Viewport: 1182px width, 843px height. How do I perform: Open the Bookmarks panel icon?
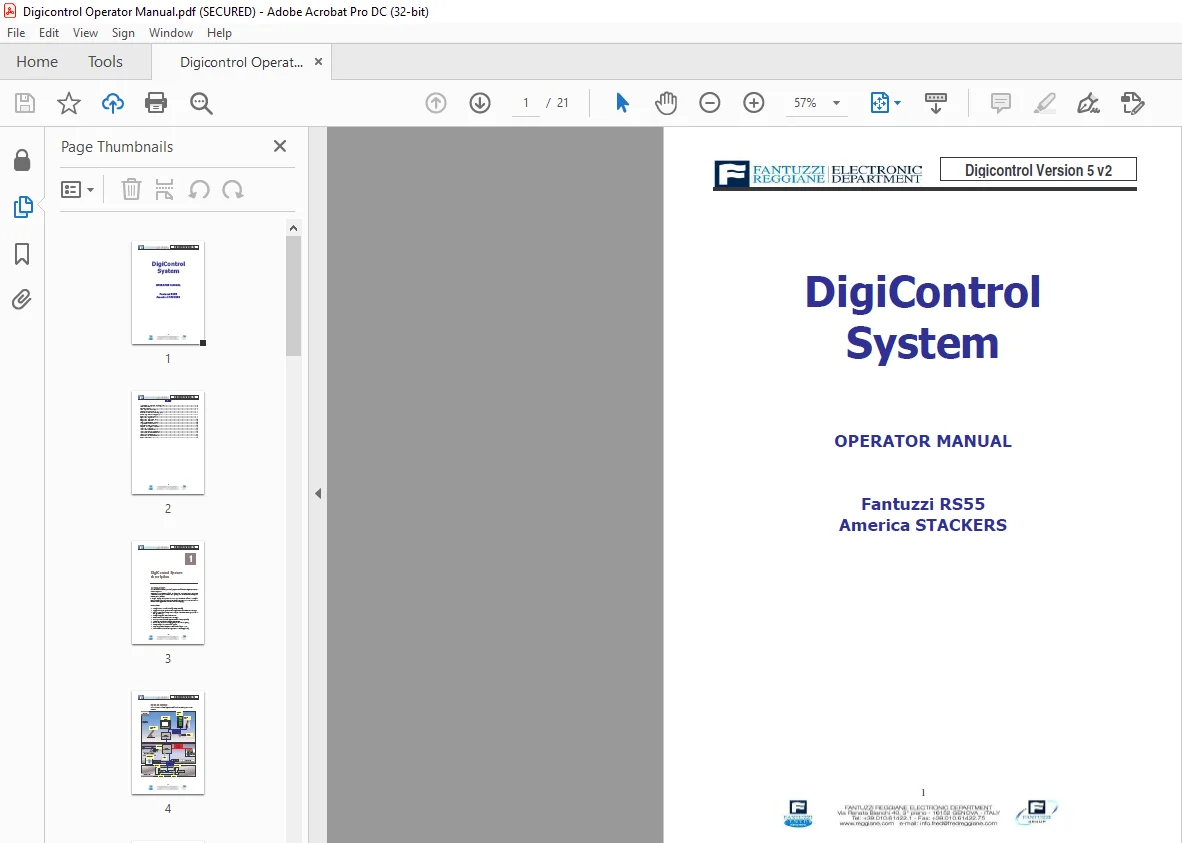pos(22,254)
